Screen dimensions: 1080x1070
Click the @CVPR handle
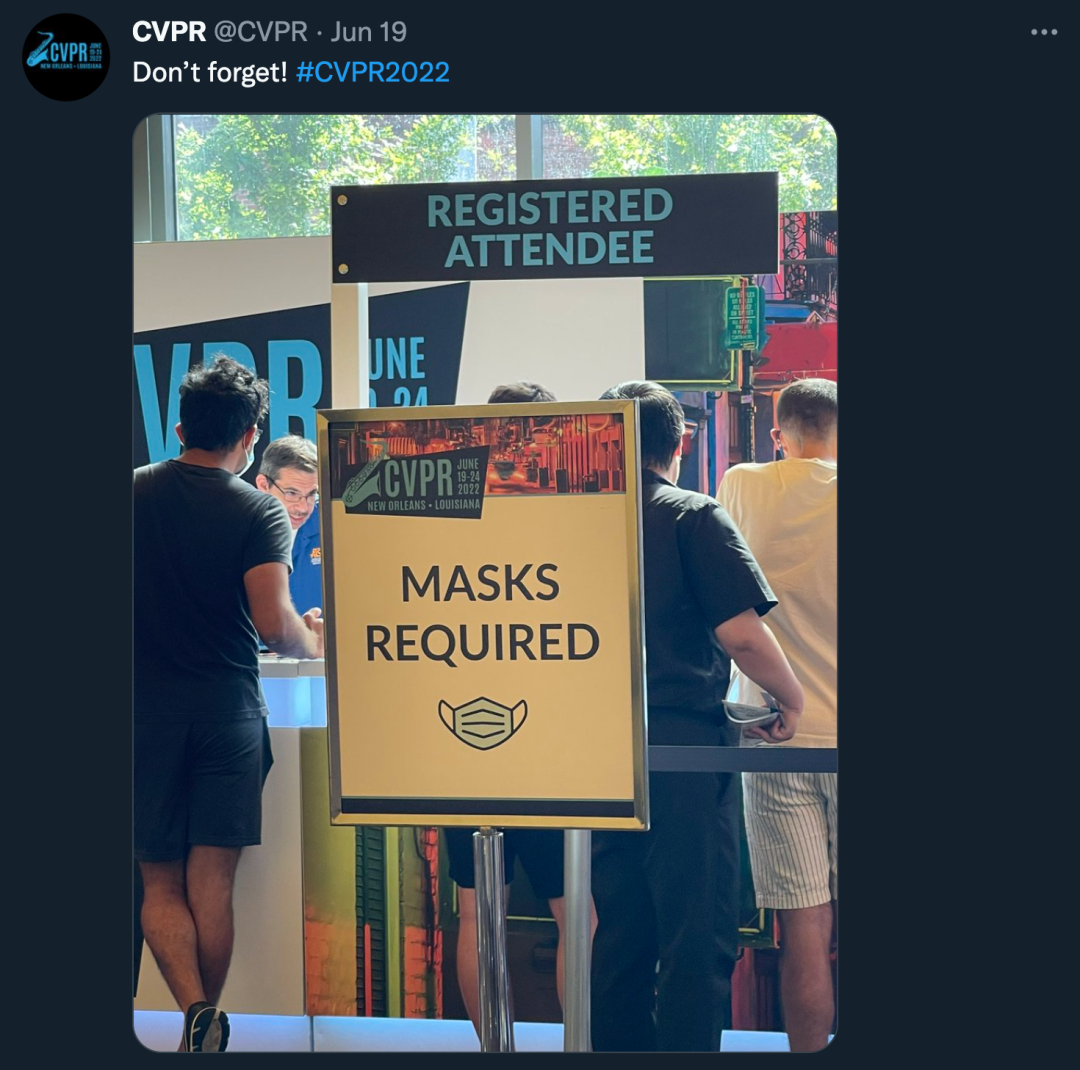coord(260,32)
